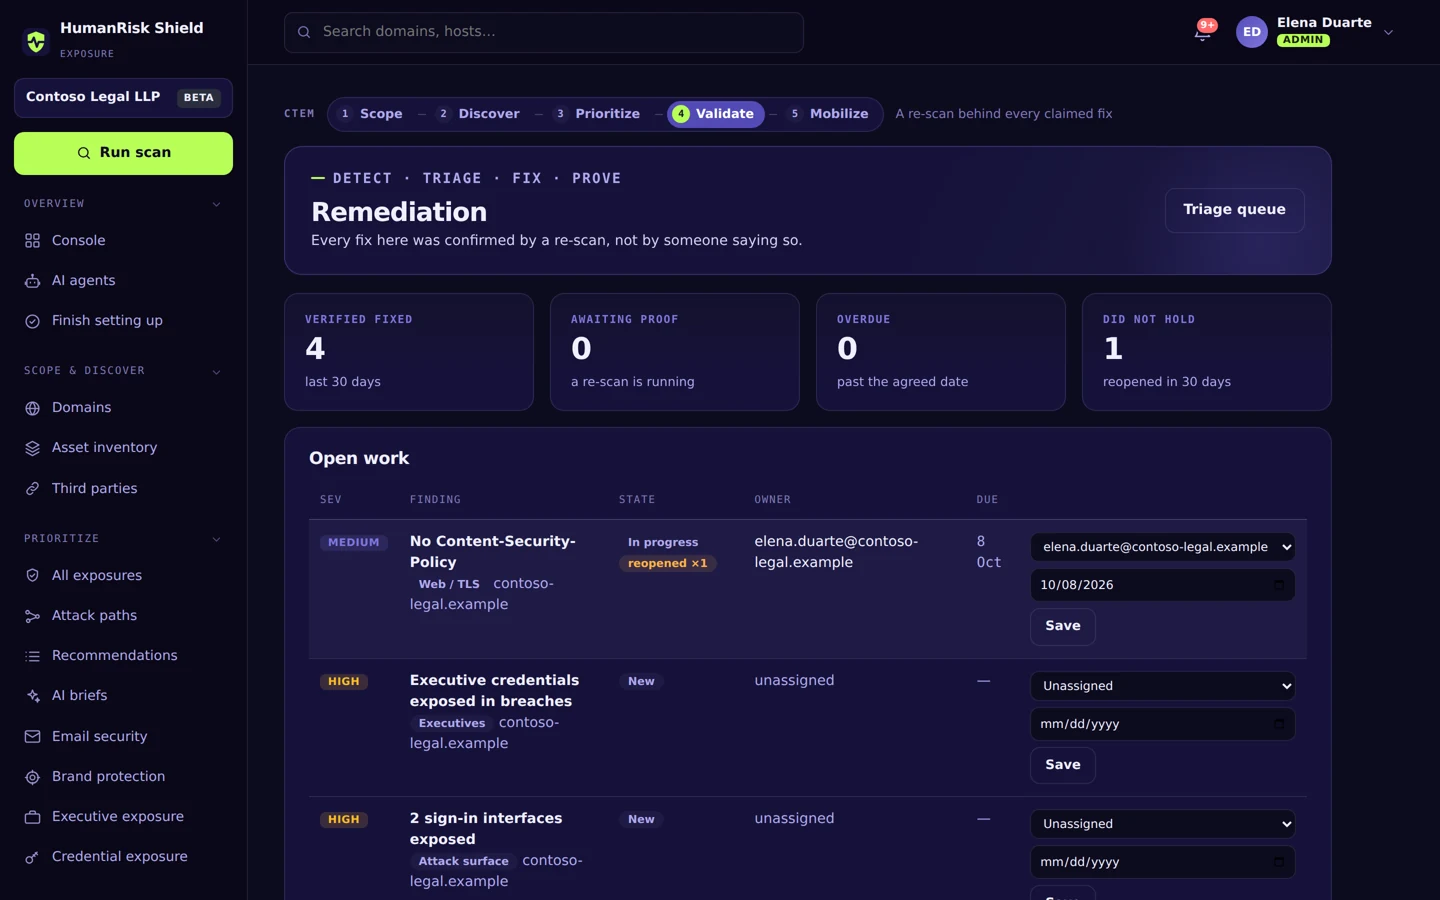This screenshot has width=1440, height=900.
Task: Open the Contoso Legal LLP organization switcher
Action: tap(123, 98)
